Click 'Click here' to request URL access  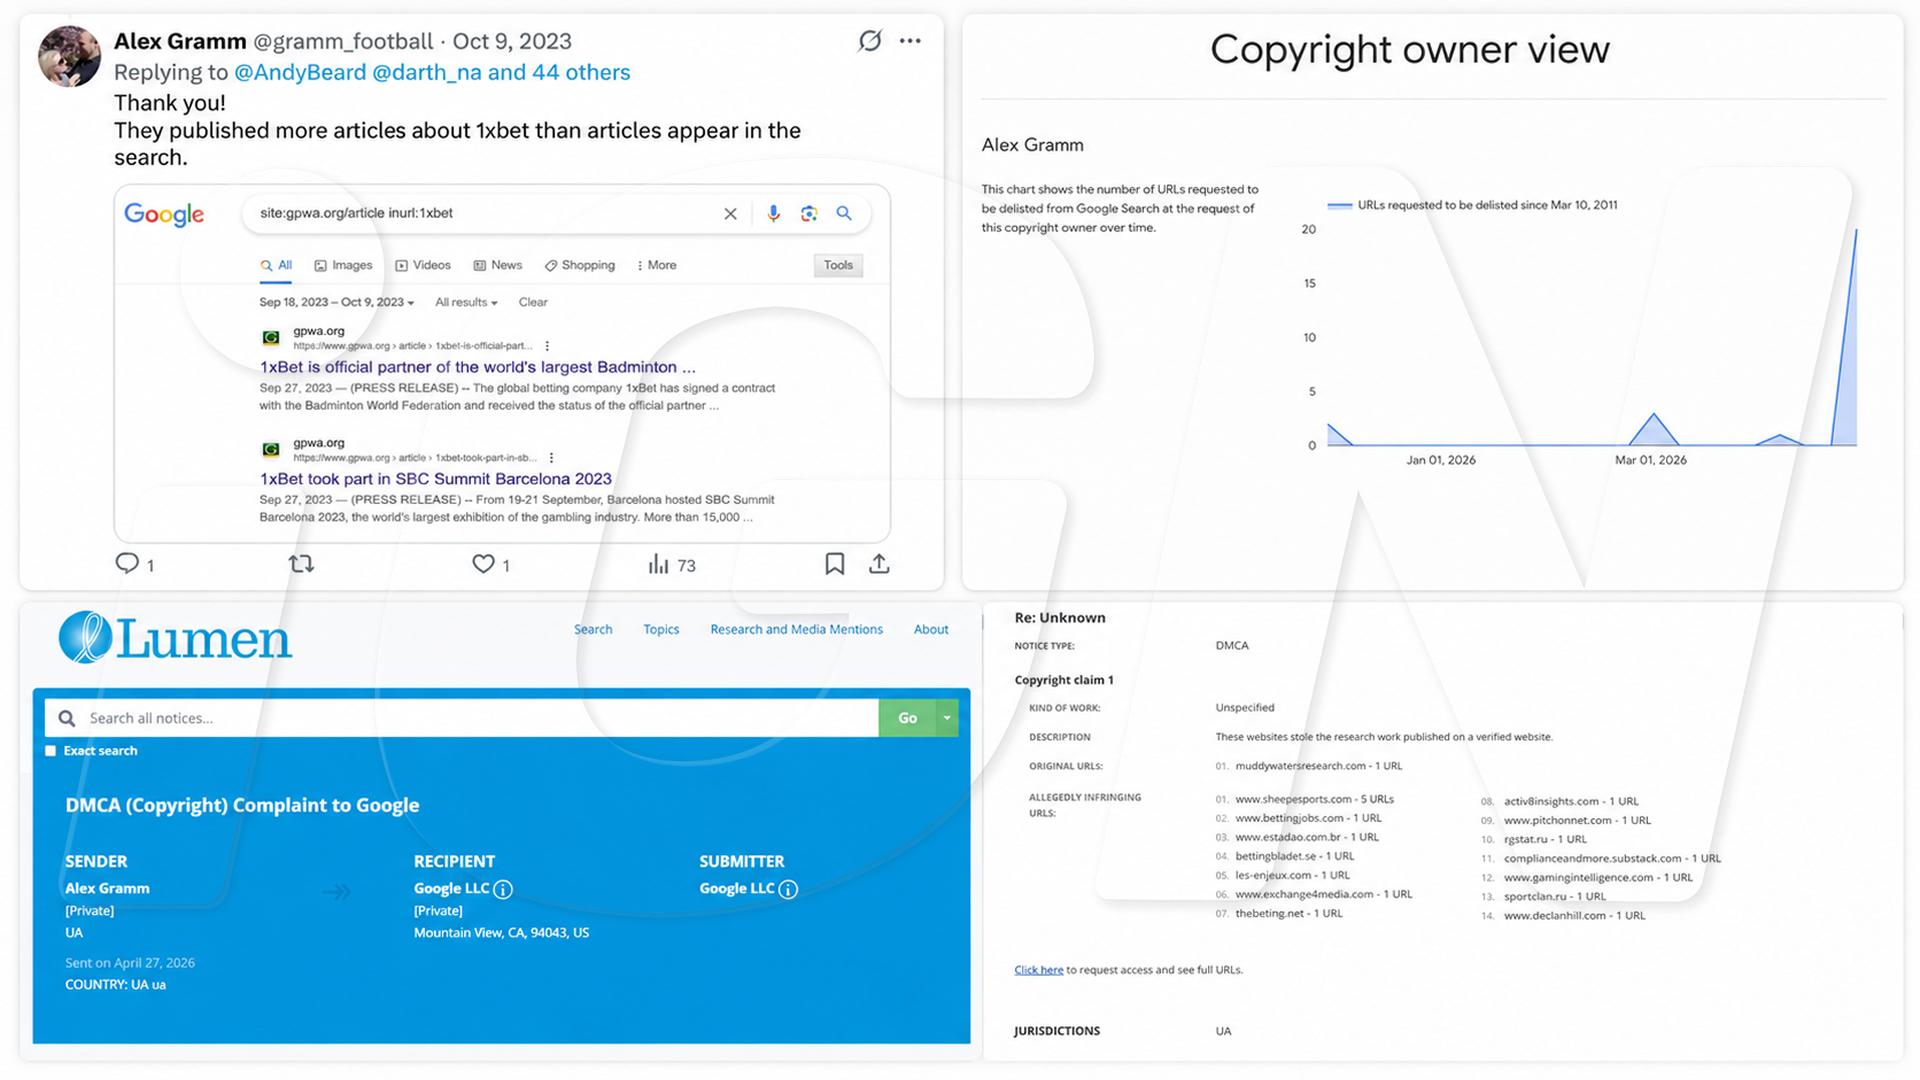point(1039,970)
